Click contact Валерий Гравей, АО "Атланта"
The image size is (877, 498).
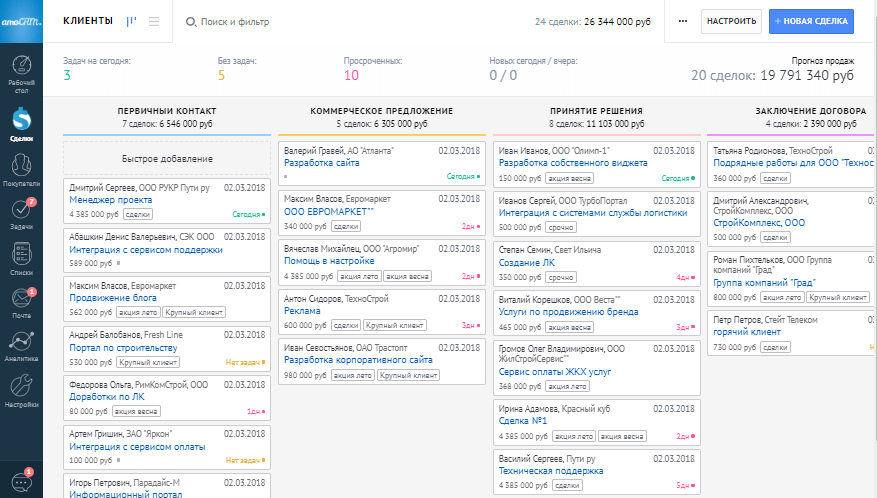click(x=339, y=151)
